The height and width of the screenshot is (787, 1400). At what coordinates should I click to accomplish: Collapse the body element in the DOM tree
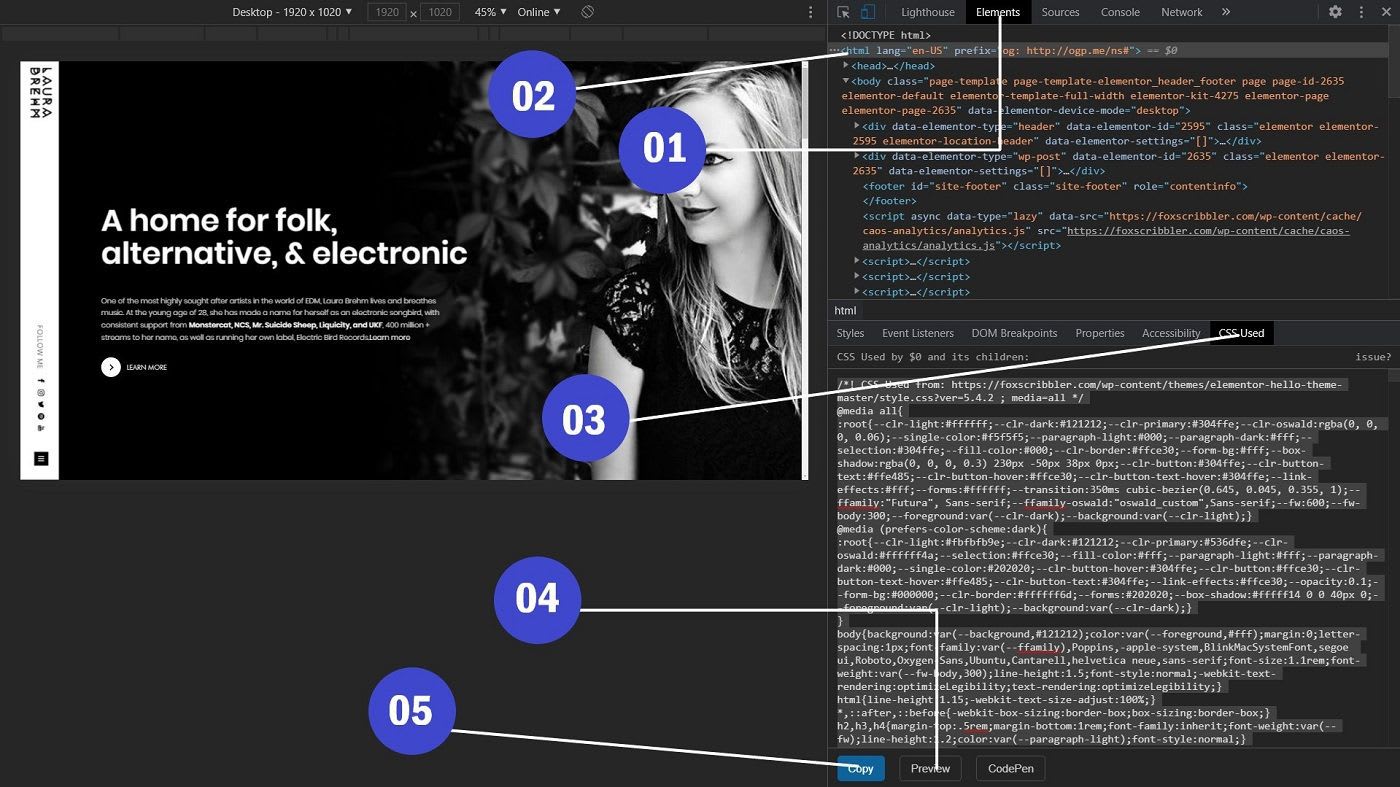coord(846,81)
